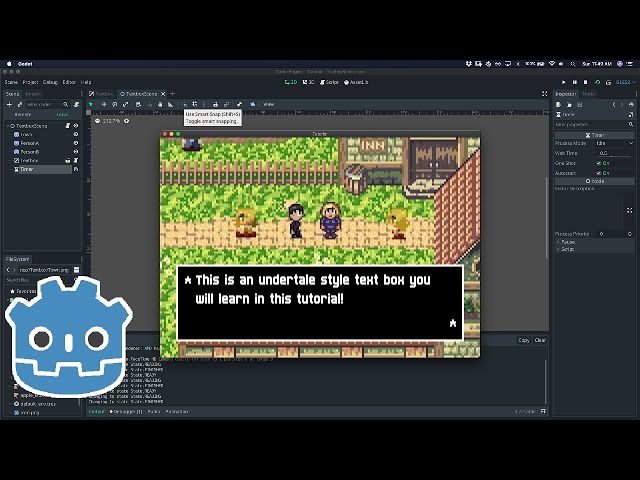The width and height of the screenshot is (640, 480).
Task: Zoom in on the 2D viewport
Action: coord(127,121)
